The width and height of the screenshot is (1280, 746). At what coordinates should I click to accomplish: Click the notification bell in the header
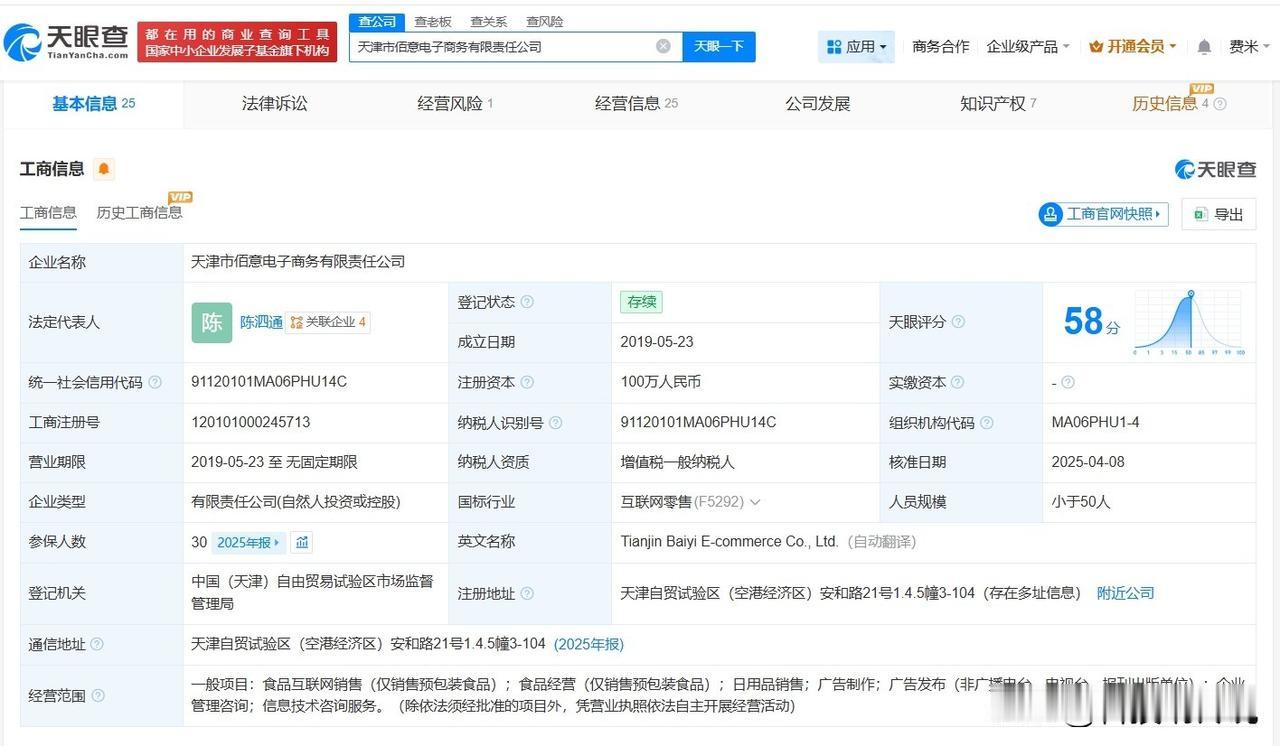1204,47
